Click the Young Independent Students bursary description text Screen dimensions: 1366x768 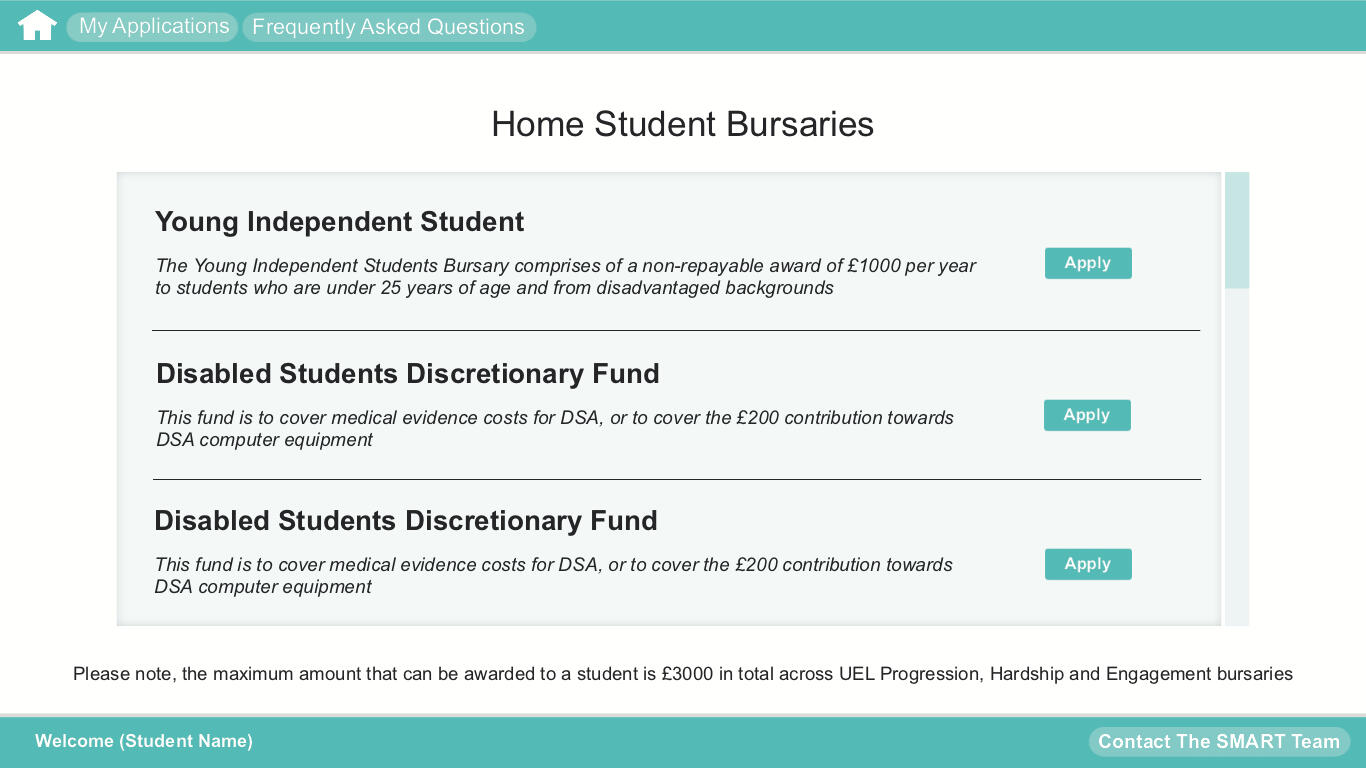pos(566,276)
